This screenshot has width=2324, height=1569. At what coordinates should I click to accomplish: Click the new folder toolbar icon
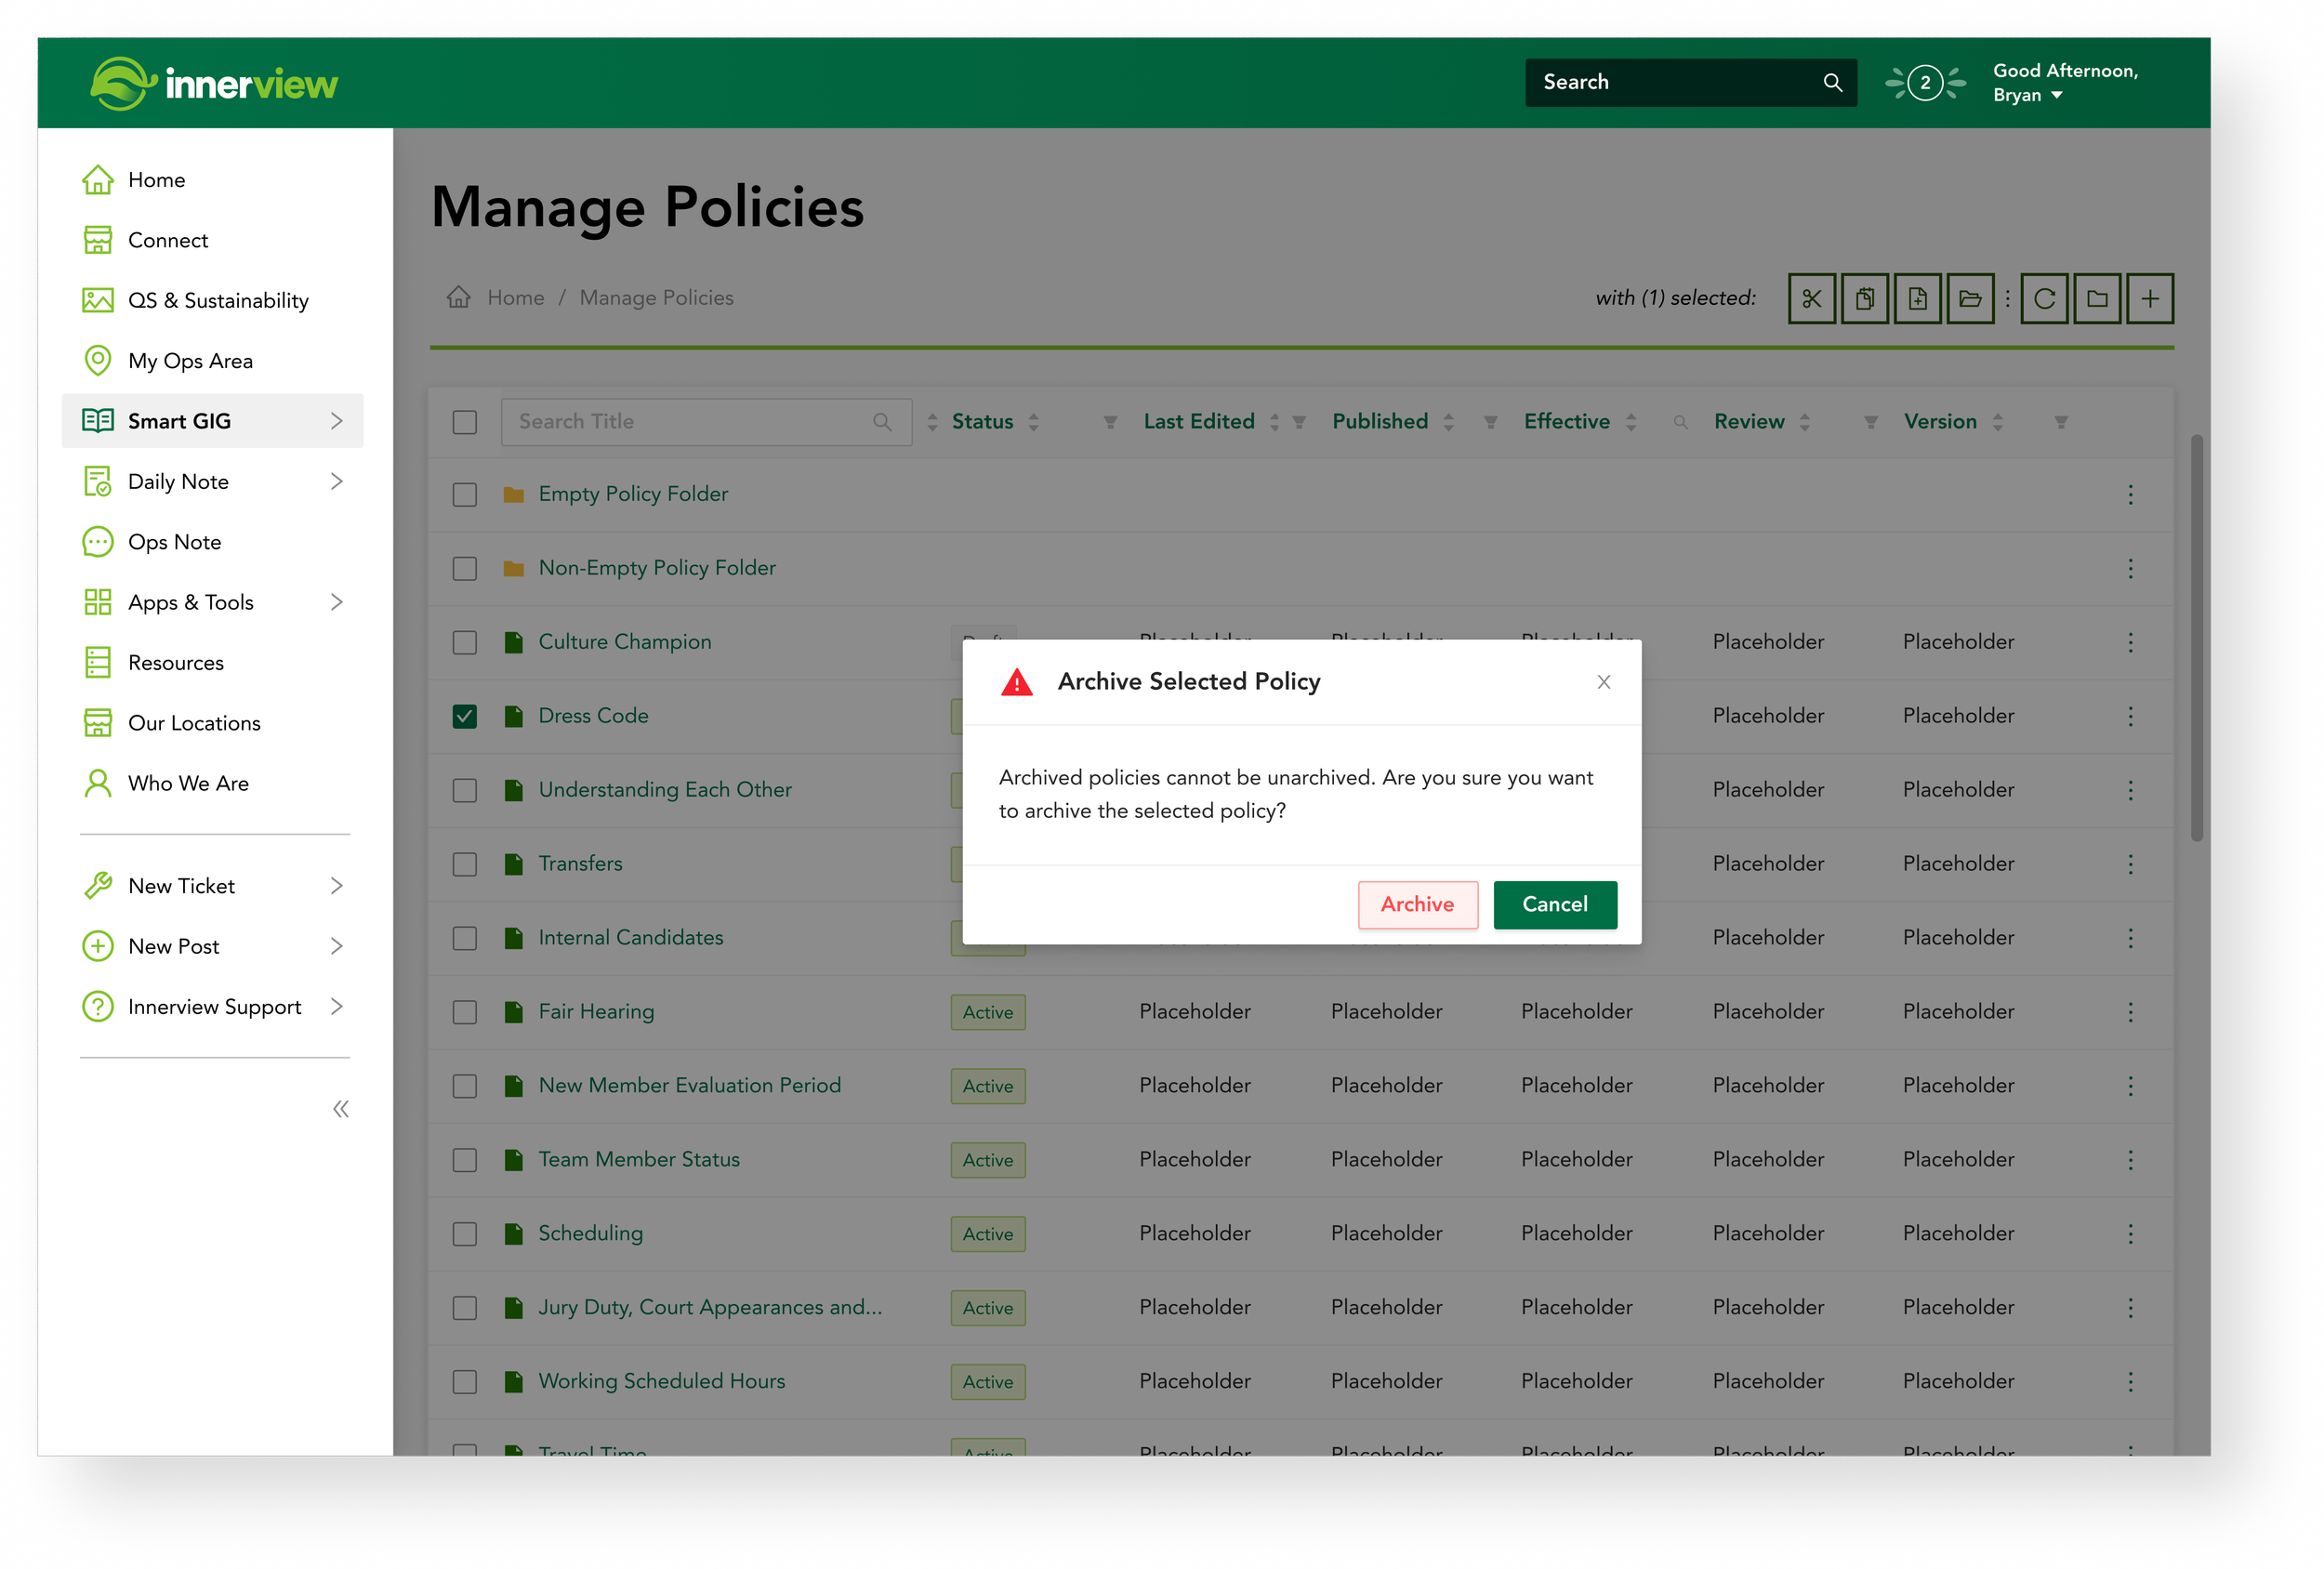[x=2097, y=298]
